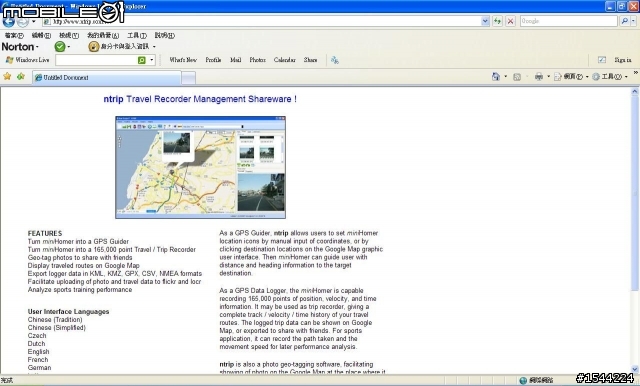Screen dimensions: 640x386
Task: Open the 檢視(V) View menu
Action: (69, 36)
